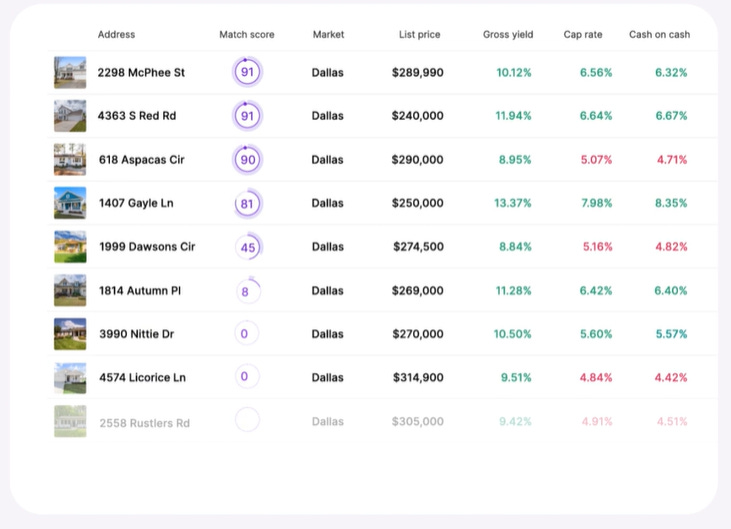Sort by List price column header
Image resolution: width=731 pixels, height=529 pixels.
point(419,34)
